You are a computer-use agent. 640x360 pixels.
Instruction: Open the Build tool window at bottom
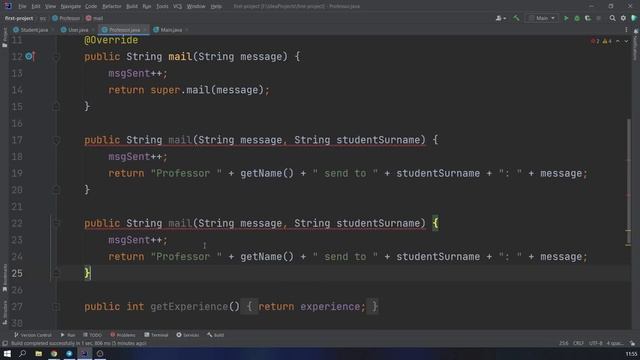(216, 335)
